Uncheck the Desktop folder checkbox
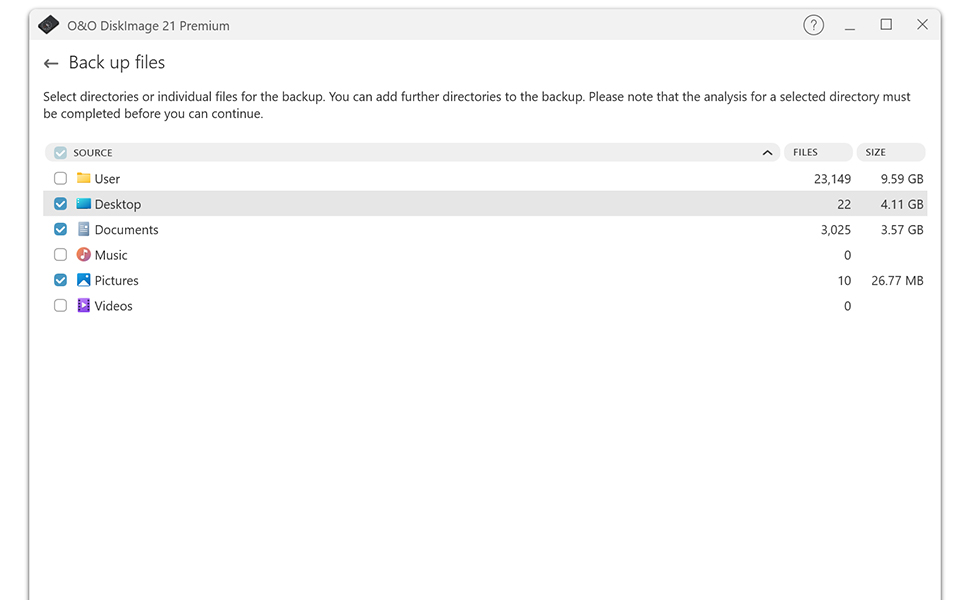 [61, 204]
